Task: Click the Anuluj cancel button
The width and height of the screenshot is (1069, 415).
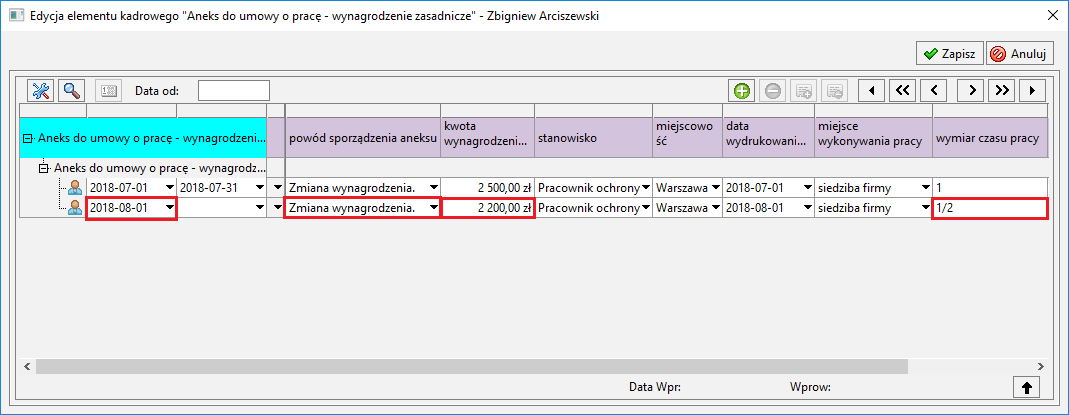Action: click(1019, 54)
